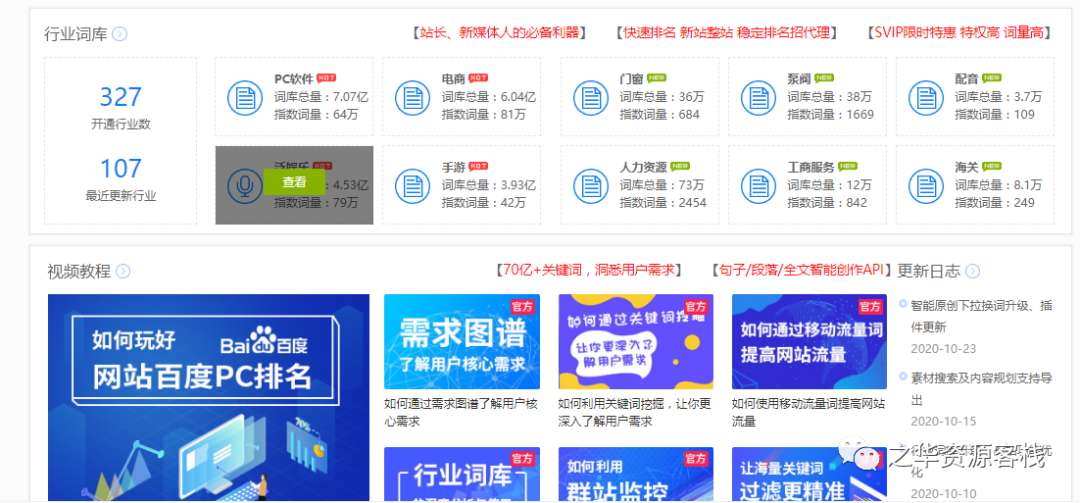Open the 配音 industry title
This screenshot has height=503, width=1080.
(x=966, y=79)
